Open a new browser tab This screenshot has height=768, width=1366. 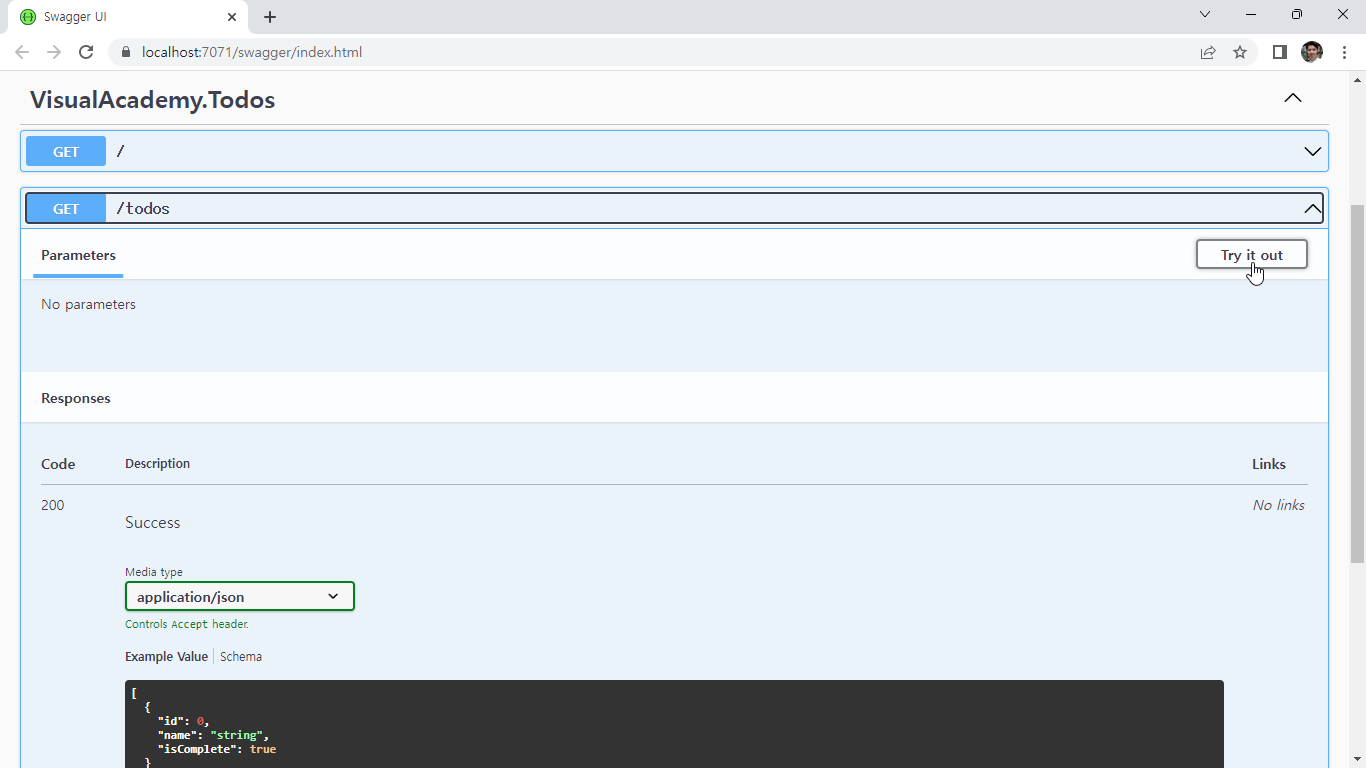tap(270, 17)
